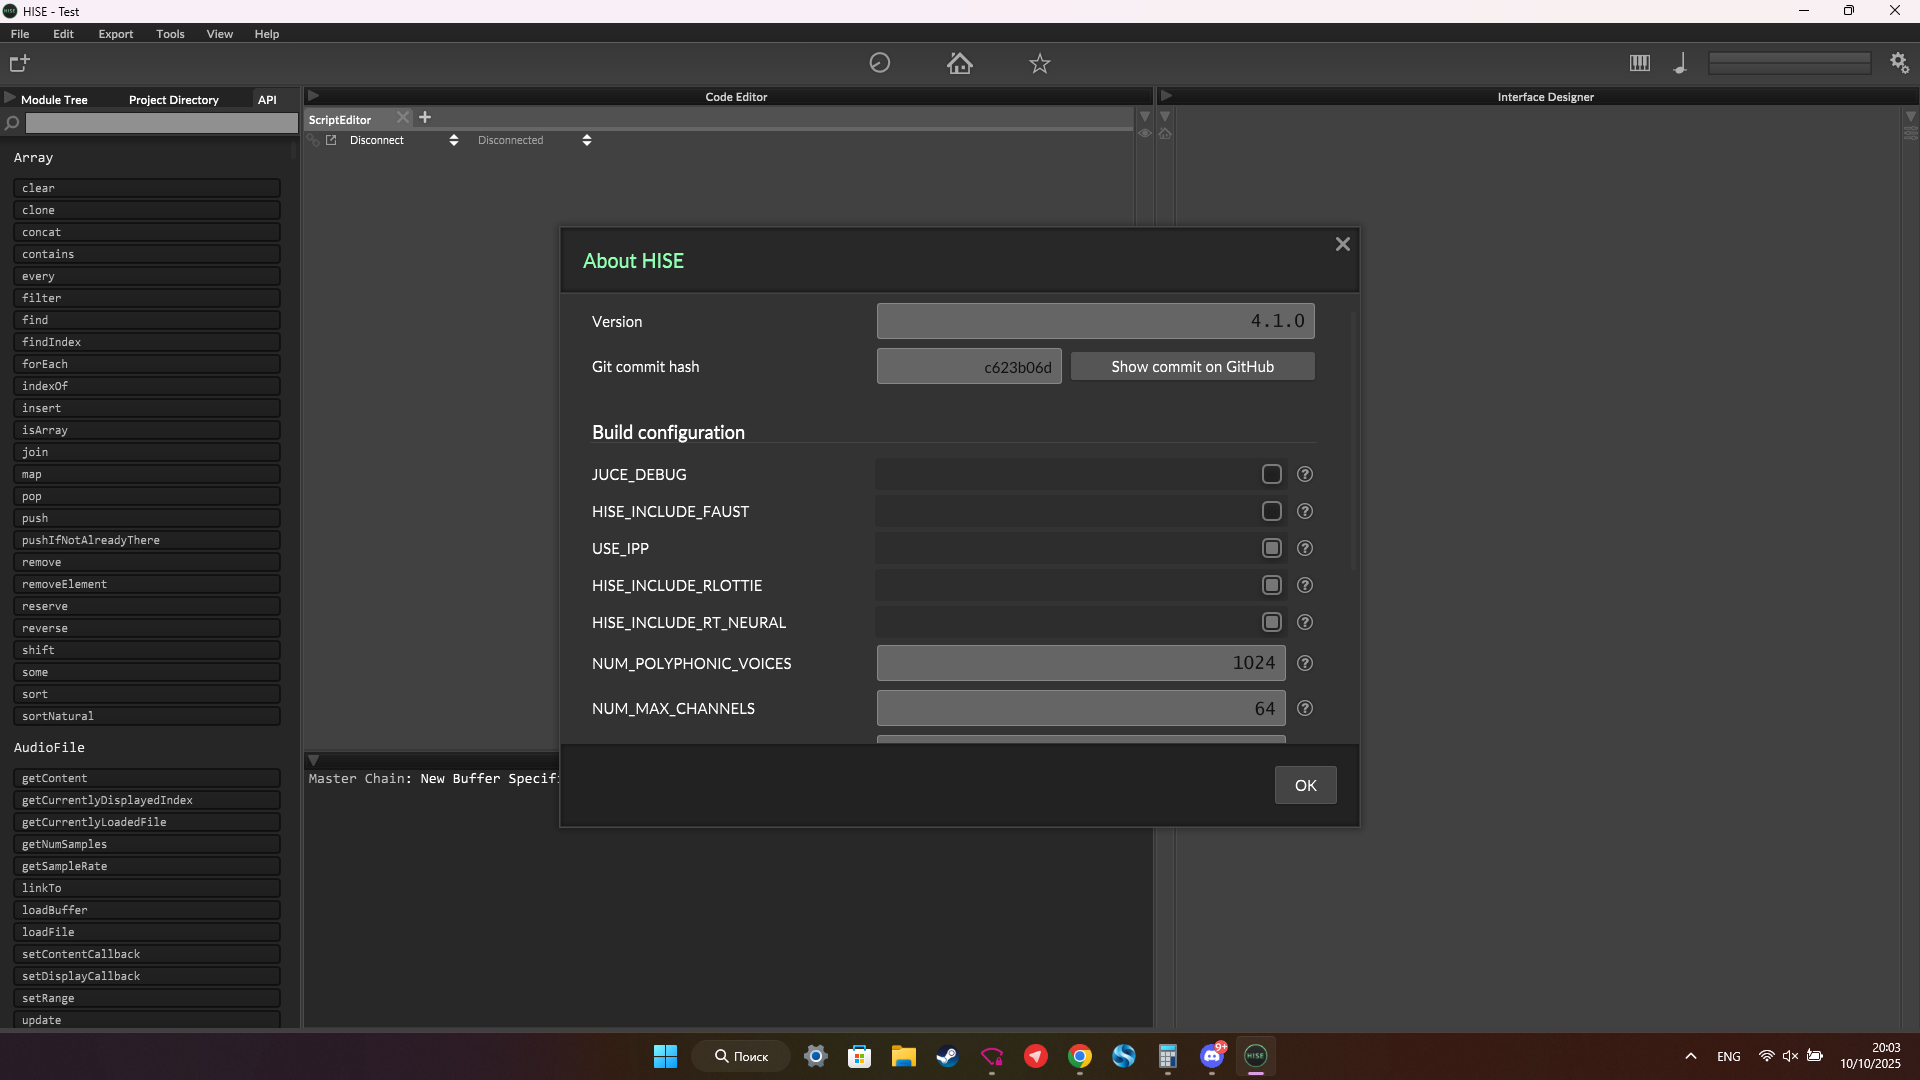Click the home icon in top toolbar
Image resolution: width=1920 pixels, height=1080 pixels.
point(959,63)
